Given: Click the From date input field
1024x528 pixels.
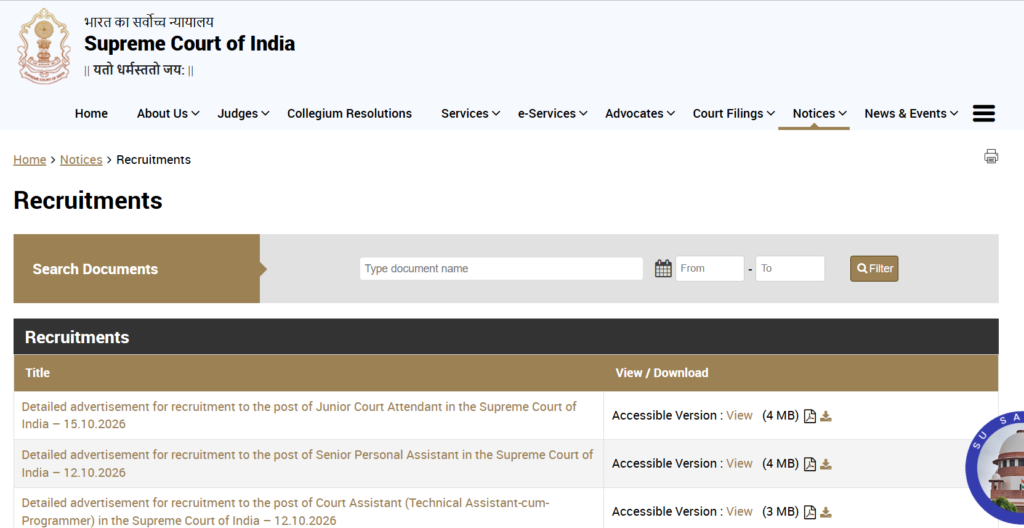Looking at the screenshot, I should (709, 269).
